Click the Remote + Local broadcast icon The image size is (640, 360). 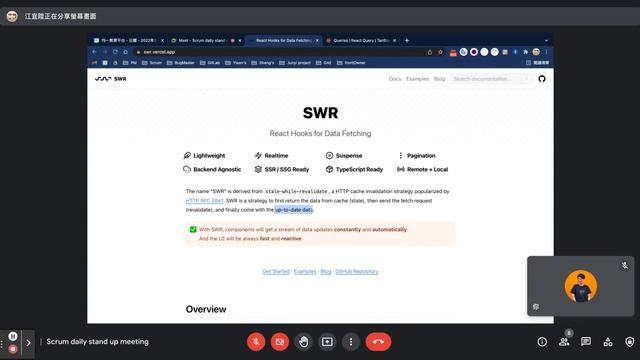(400, 169)
